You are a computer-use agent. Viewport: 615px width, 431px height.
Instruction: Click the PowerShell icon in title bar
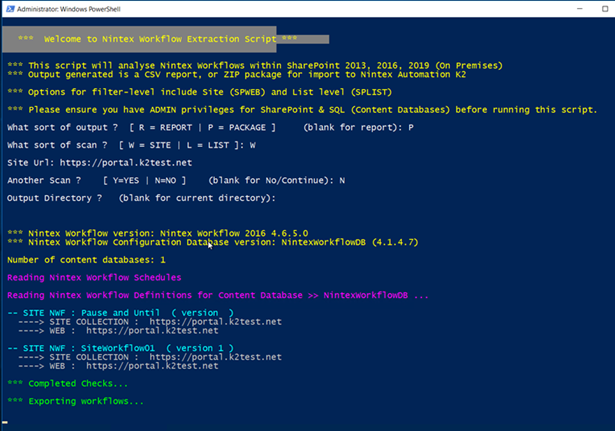pyautogui.click(x=10, y=9)
